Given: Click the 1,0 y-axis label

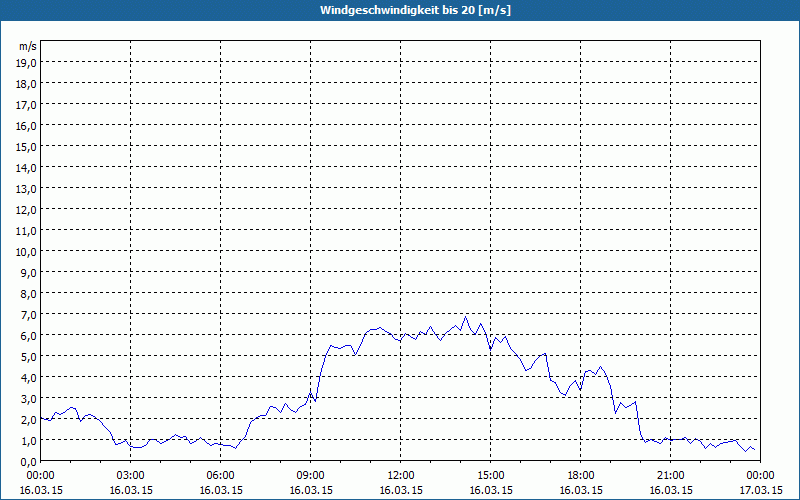Looking at the screenshot, I should coord(28,441).
